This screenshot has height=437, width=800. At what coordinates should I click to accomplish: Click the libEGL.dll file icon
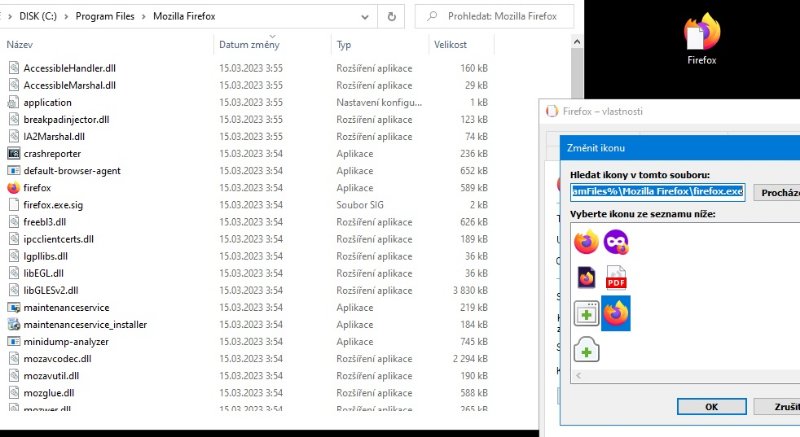[x=14, y=273]
